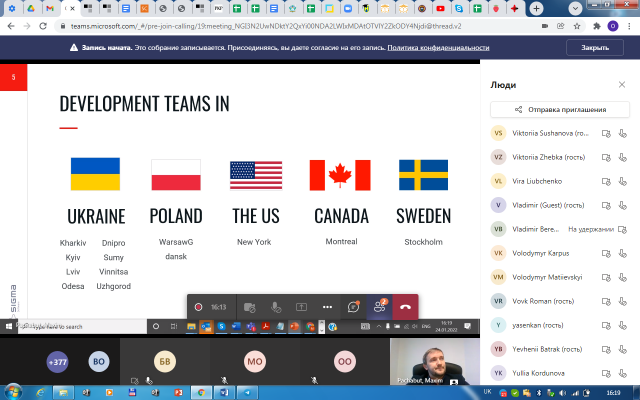Click the +377 more participants bubble
This screenshot has width=640, height=400.
(58, 362)
